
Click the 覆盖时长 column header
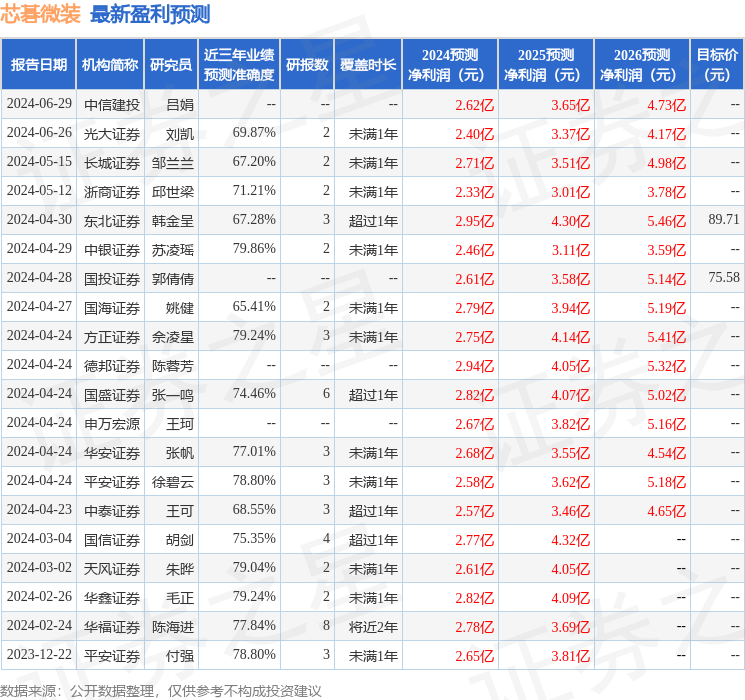tap(368, 65)
